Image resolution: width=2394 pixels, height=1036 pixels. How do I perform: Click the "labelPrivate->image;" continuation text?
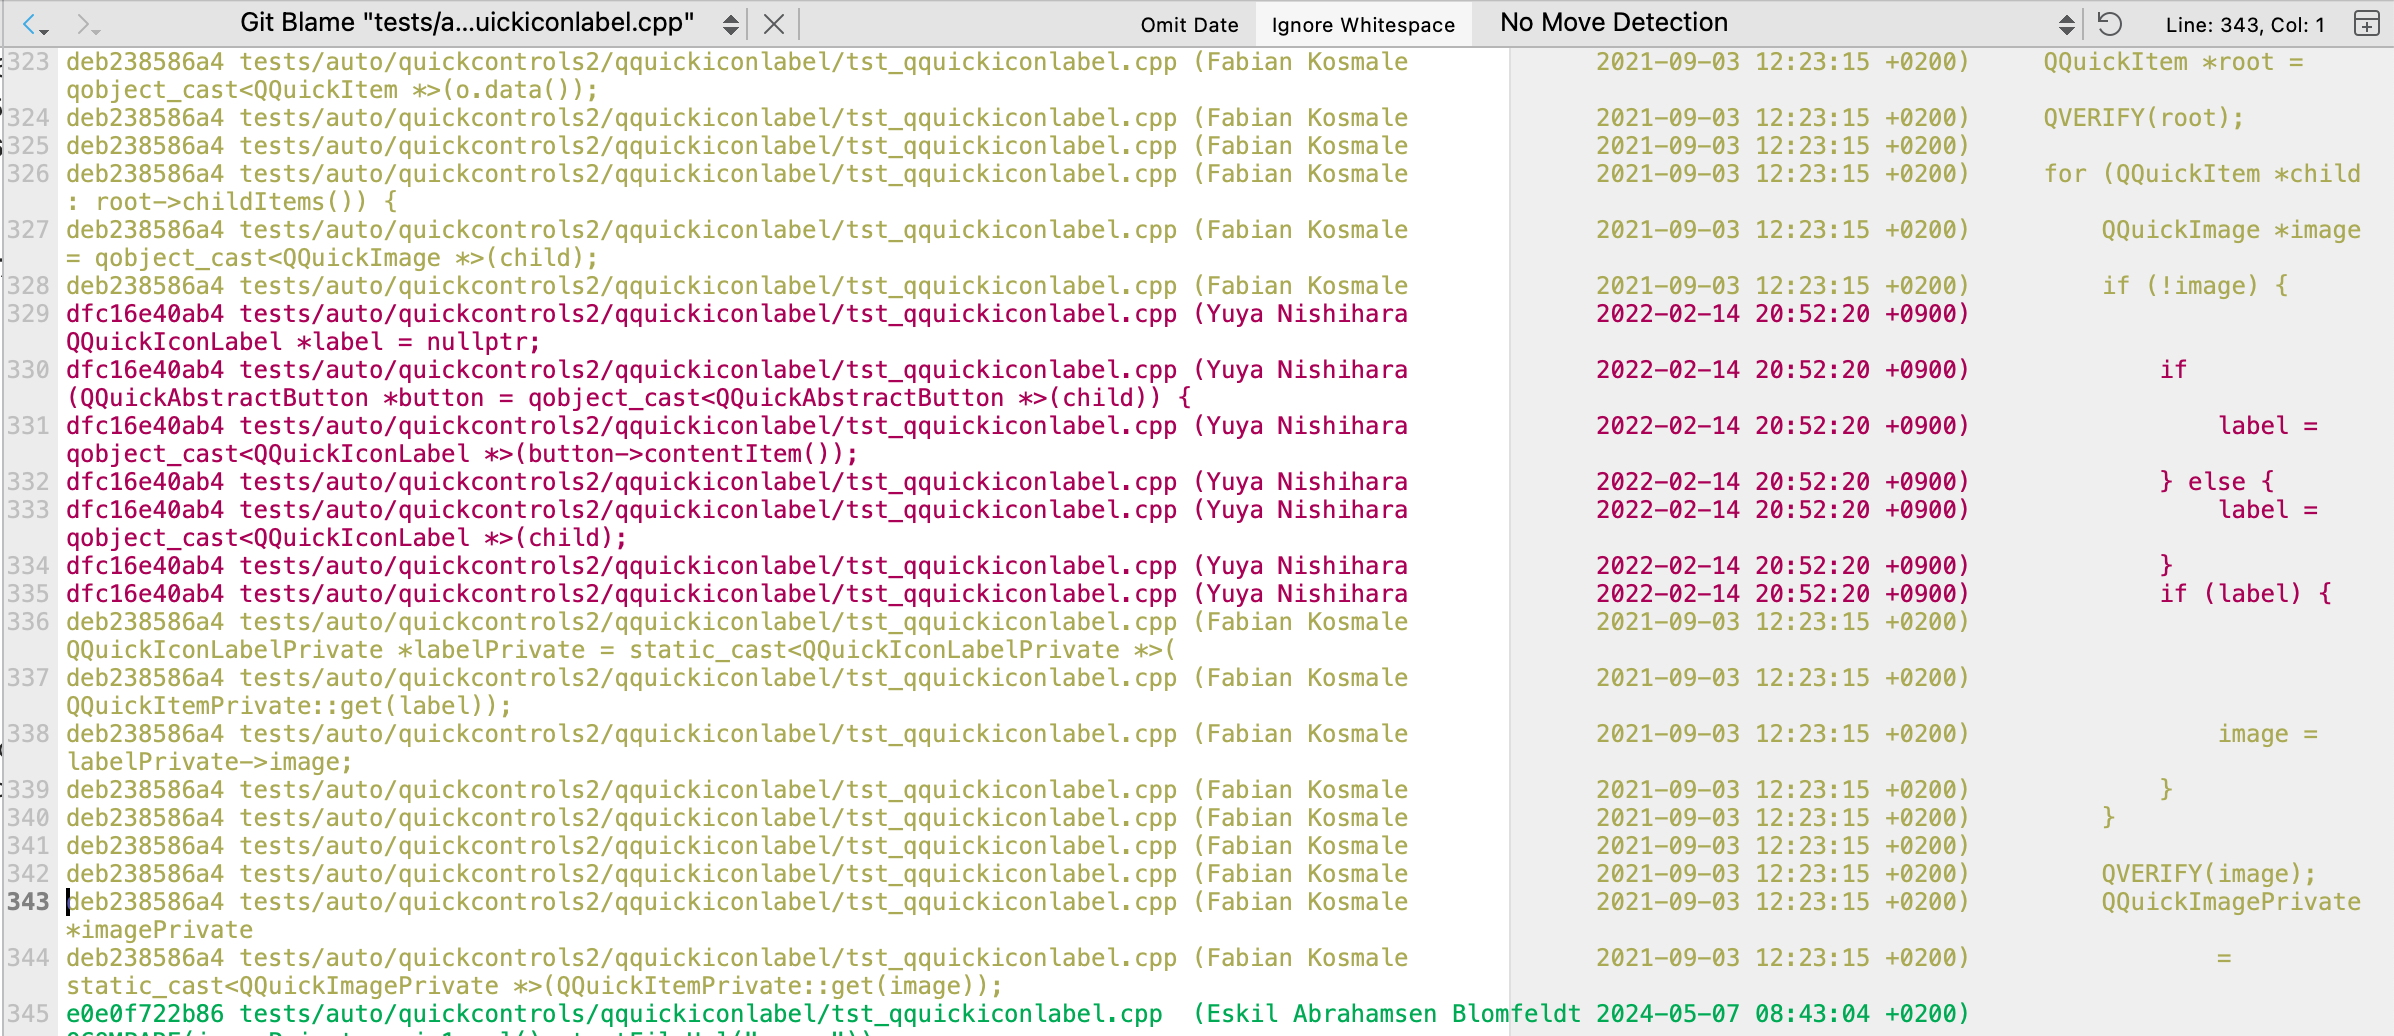209,762
